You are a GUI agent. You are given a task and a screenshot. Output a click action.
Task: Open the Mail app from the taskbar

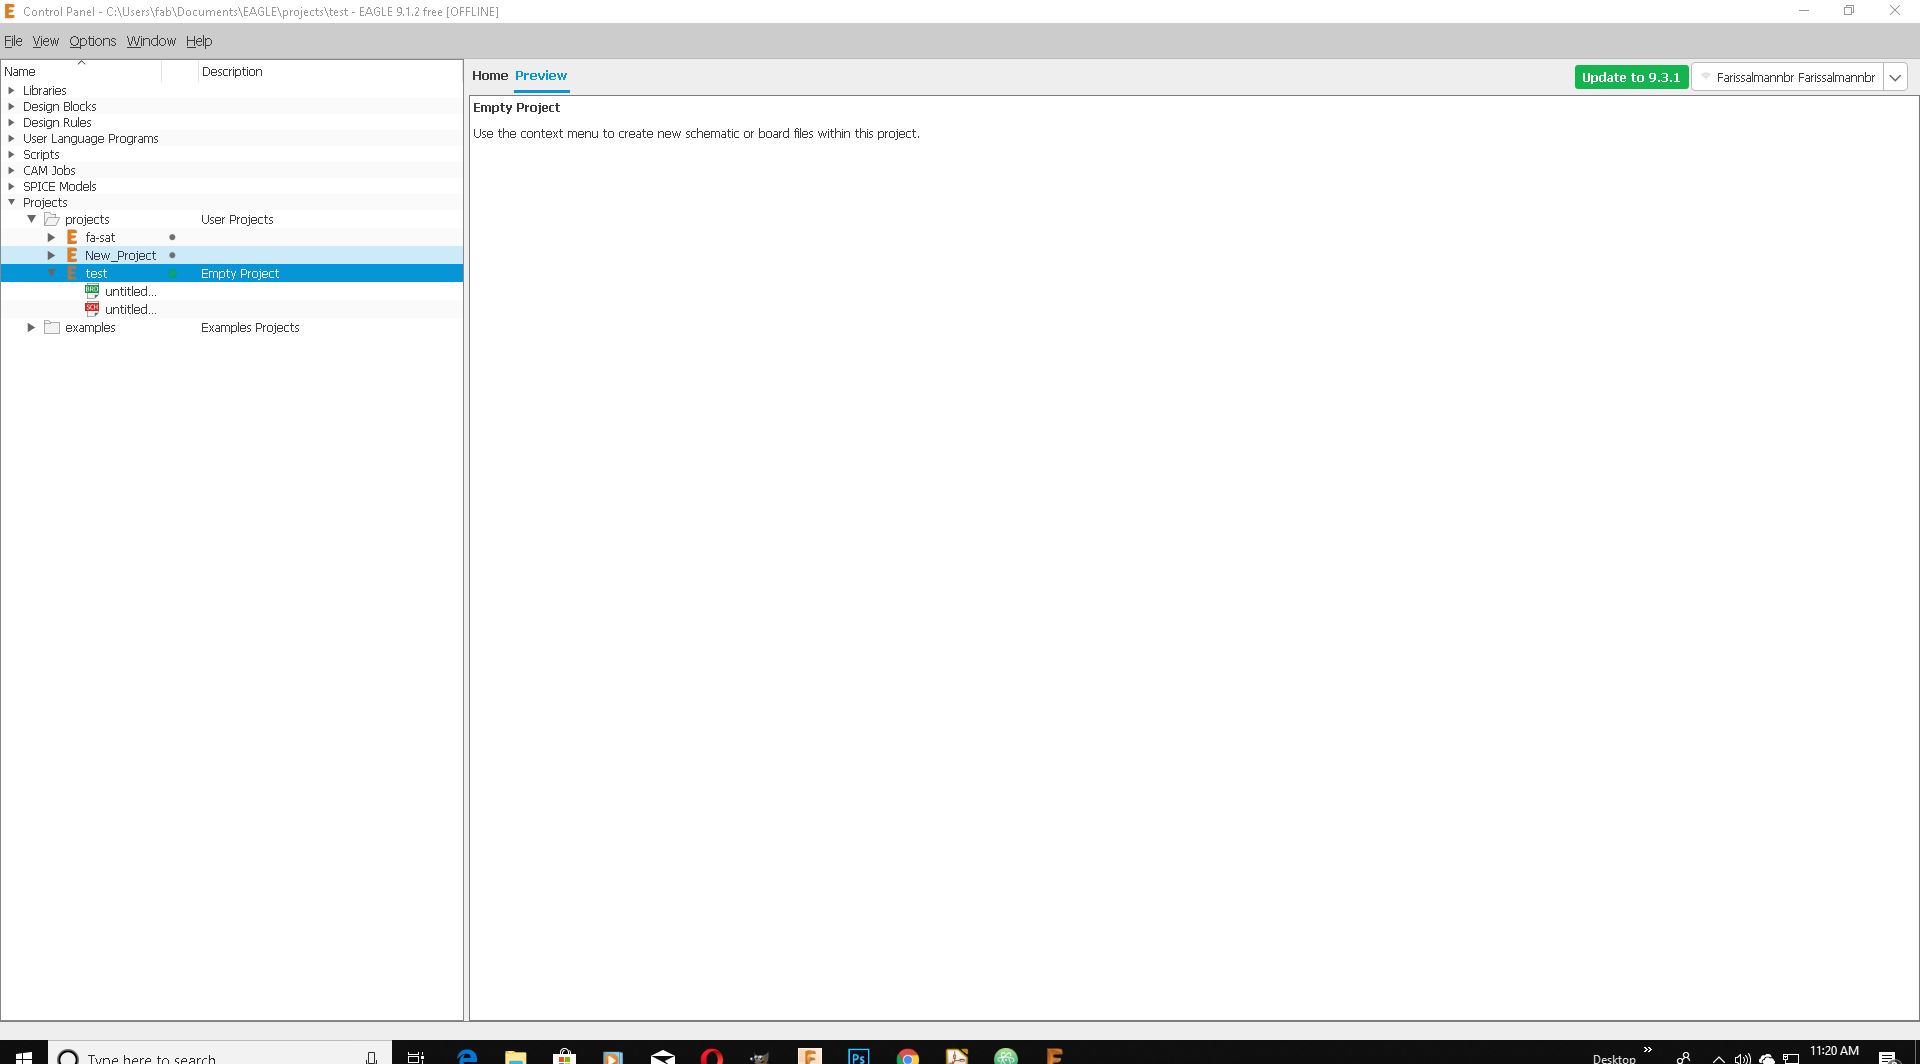click(x=662, y=1056)
